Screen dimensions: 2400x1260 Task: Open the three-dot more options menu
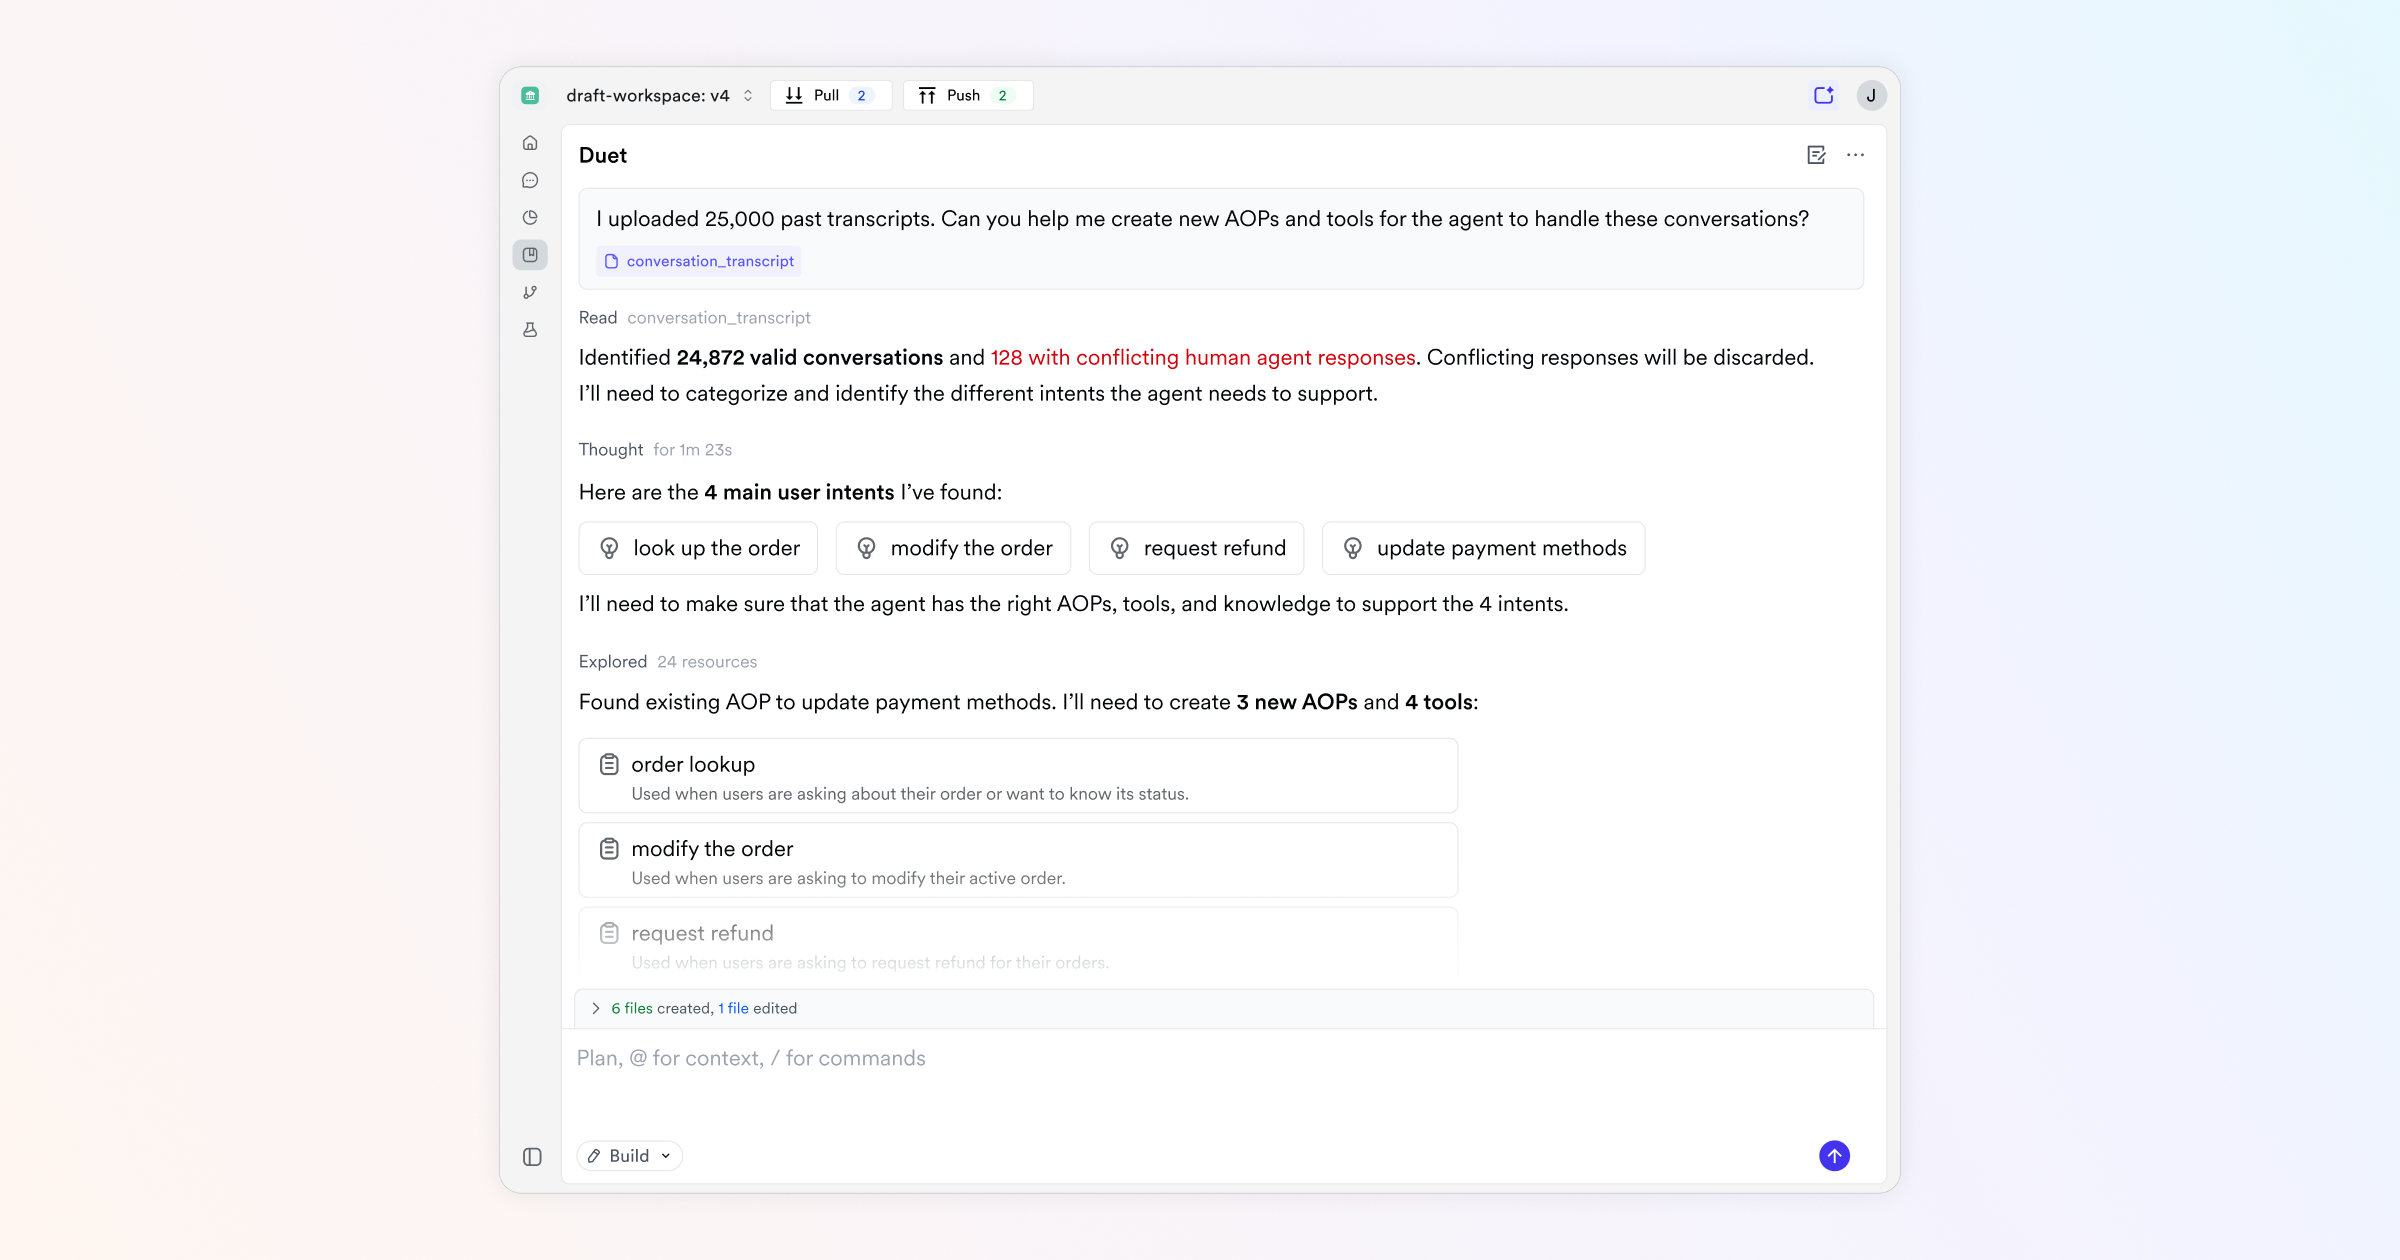point(1855,155)
